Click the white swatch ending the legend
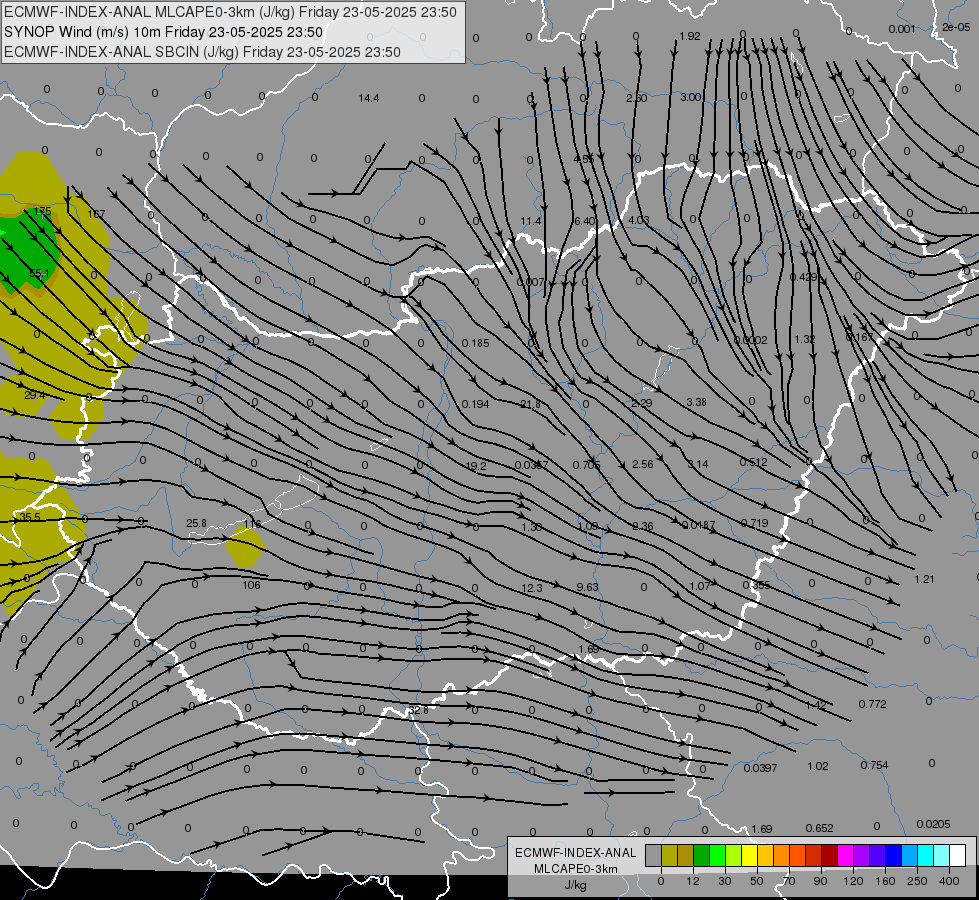The image size is (979, 900). coord(958,855)
